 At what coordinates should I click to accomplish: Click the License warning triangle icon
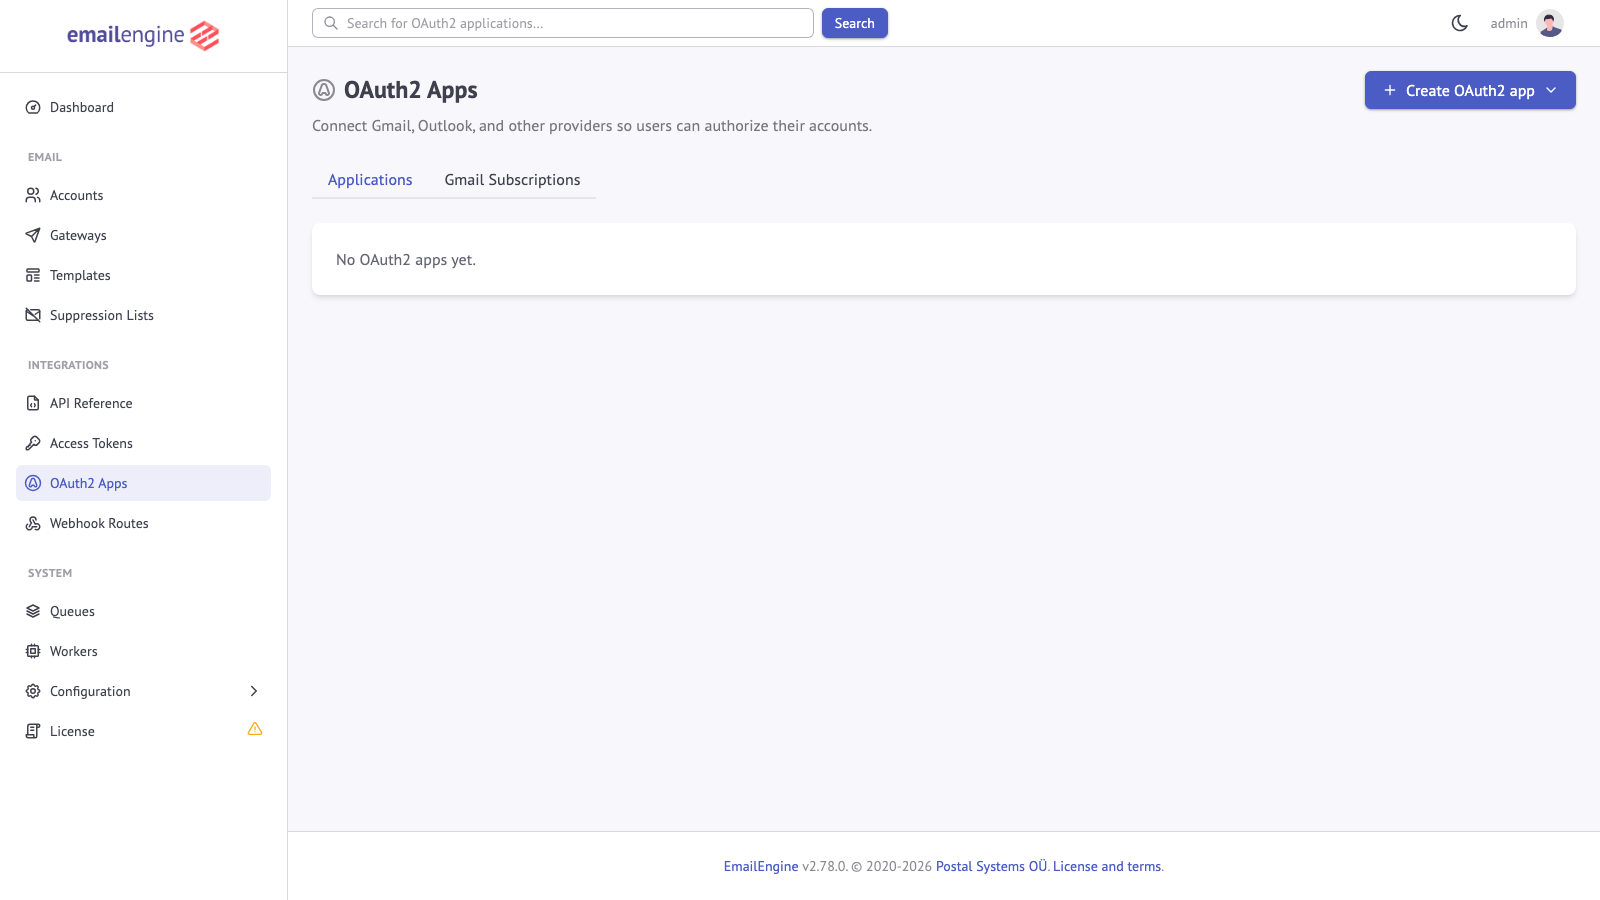pos(255,729)
